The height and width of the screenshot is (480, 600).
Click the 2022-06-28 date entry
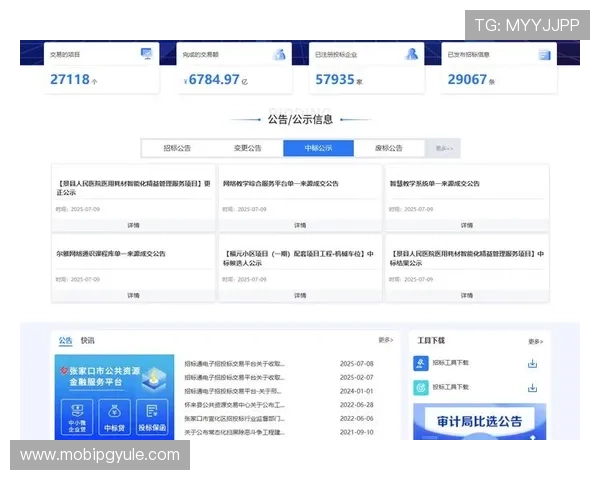click(357, 405)
